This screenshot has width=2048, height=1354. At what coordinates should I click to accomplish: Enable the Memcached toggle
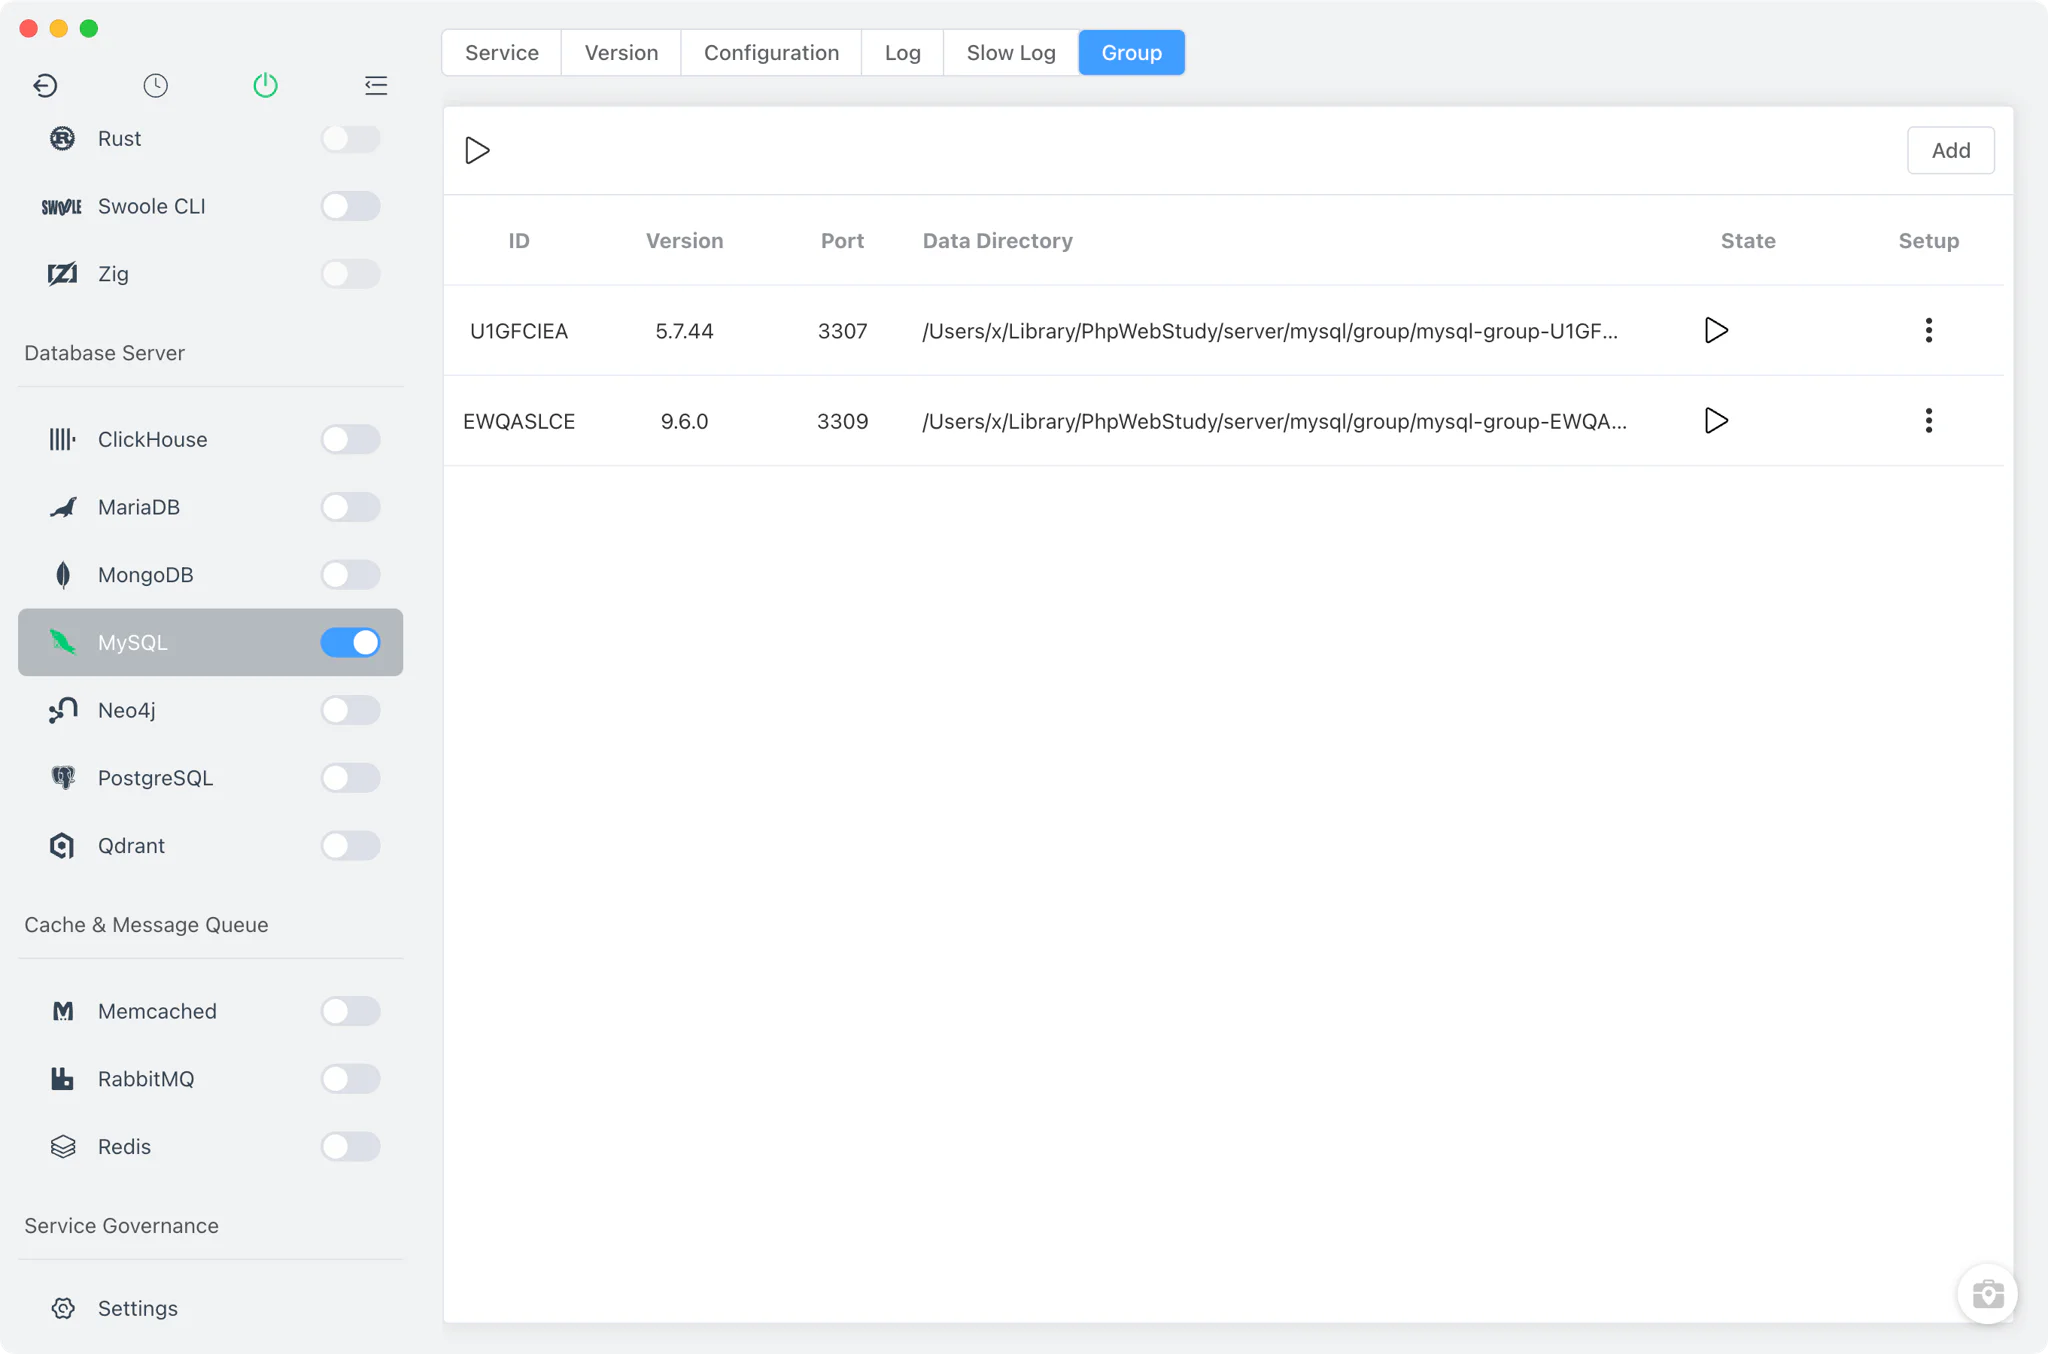pos(350,1011)
